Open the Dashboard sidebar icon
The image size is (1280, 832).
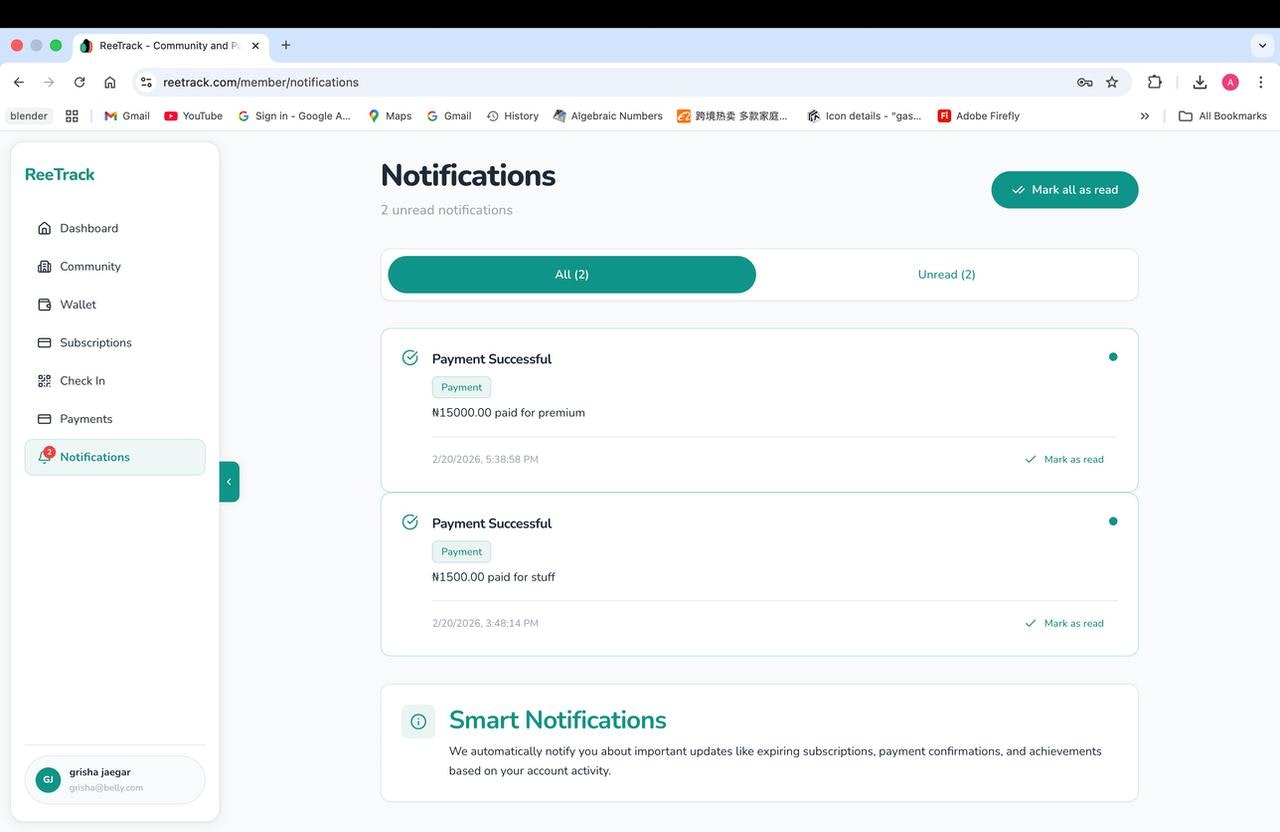[x=44, y=228]
